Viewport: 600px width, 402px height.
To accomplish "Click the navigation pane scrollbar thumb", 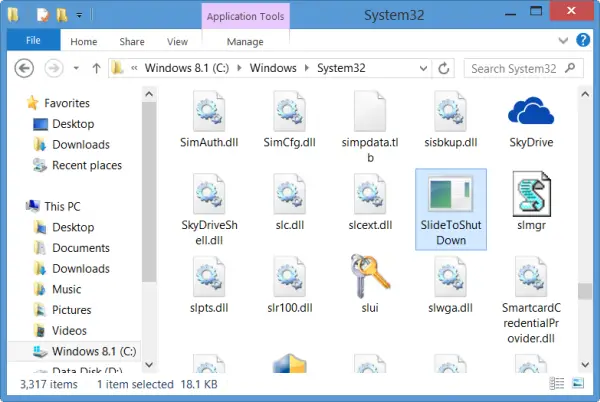I will click(149, 192).
